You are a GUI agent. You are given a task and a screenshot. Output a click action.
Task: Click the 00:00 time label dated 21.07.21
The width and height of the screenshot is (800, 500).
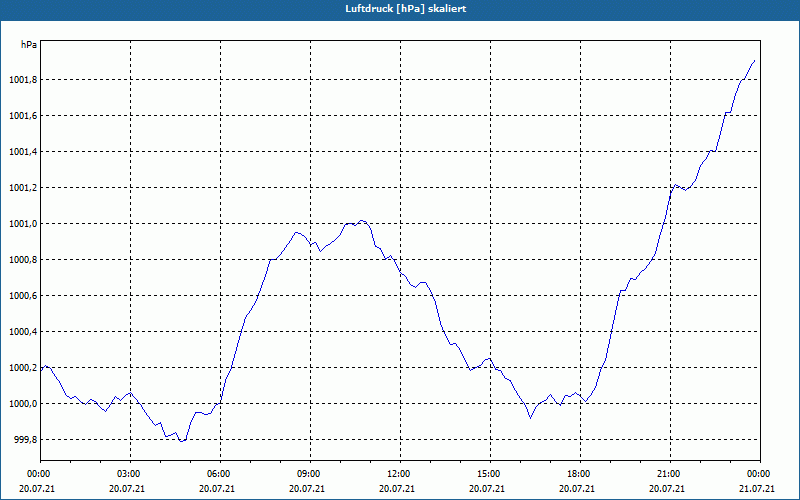click(757, 473)
